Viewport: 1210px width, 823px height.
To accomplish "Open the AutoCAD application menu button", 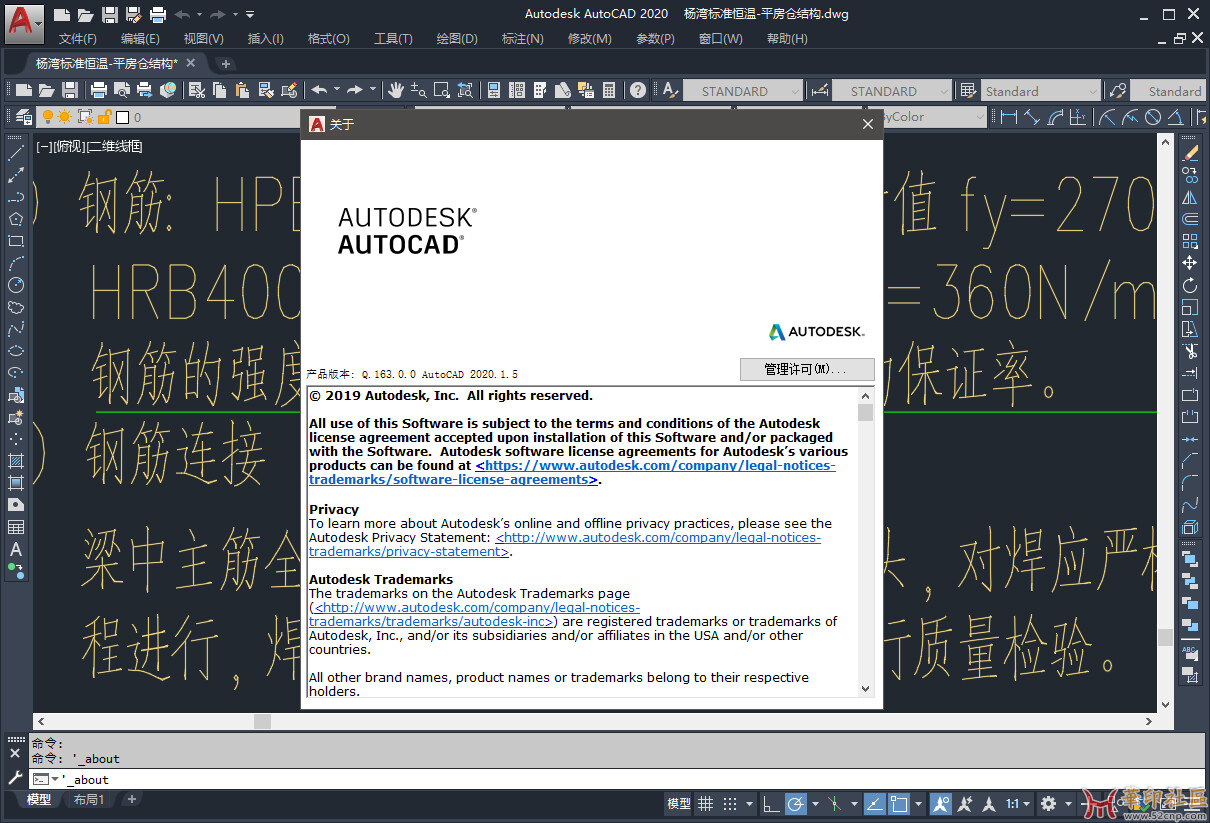I will click(24, 22).
